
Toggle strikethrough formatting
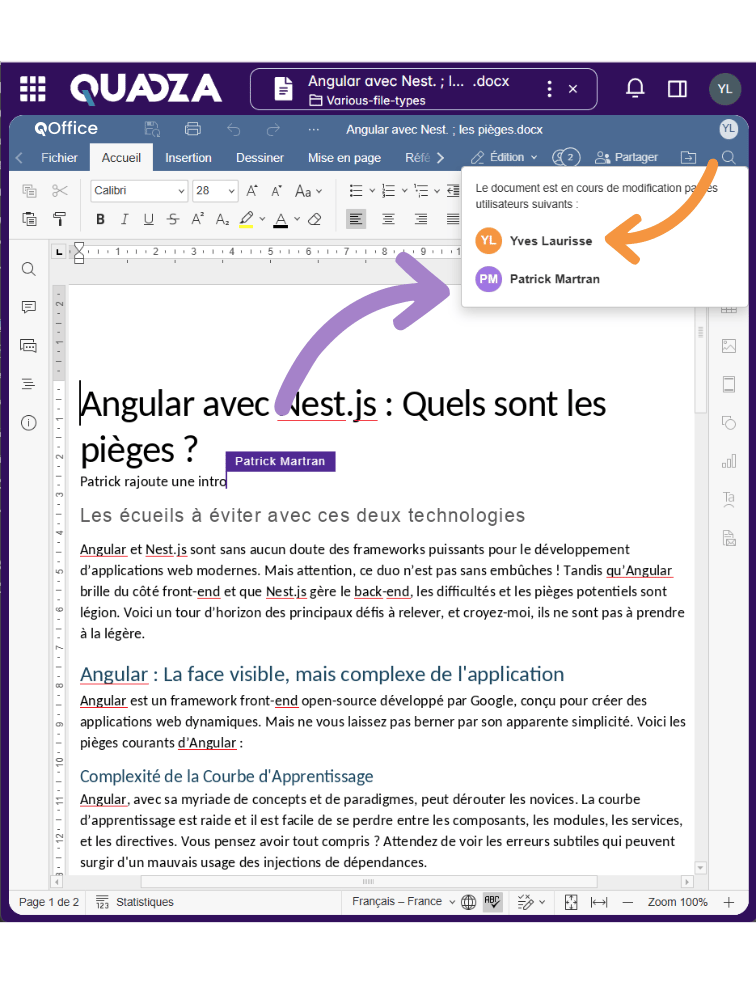point(173,219)
